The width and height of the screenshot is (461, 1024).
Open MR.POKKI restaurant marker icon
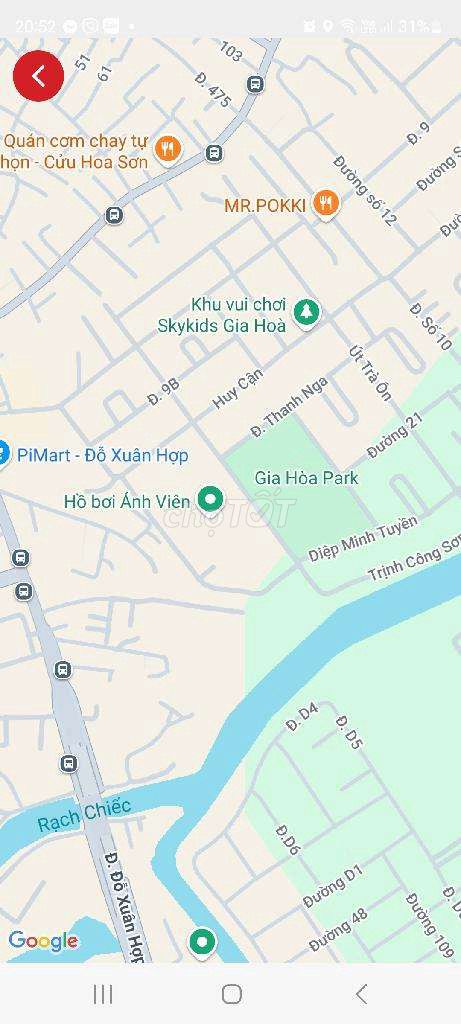click(325, 203)
